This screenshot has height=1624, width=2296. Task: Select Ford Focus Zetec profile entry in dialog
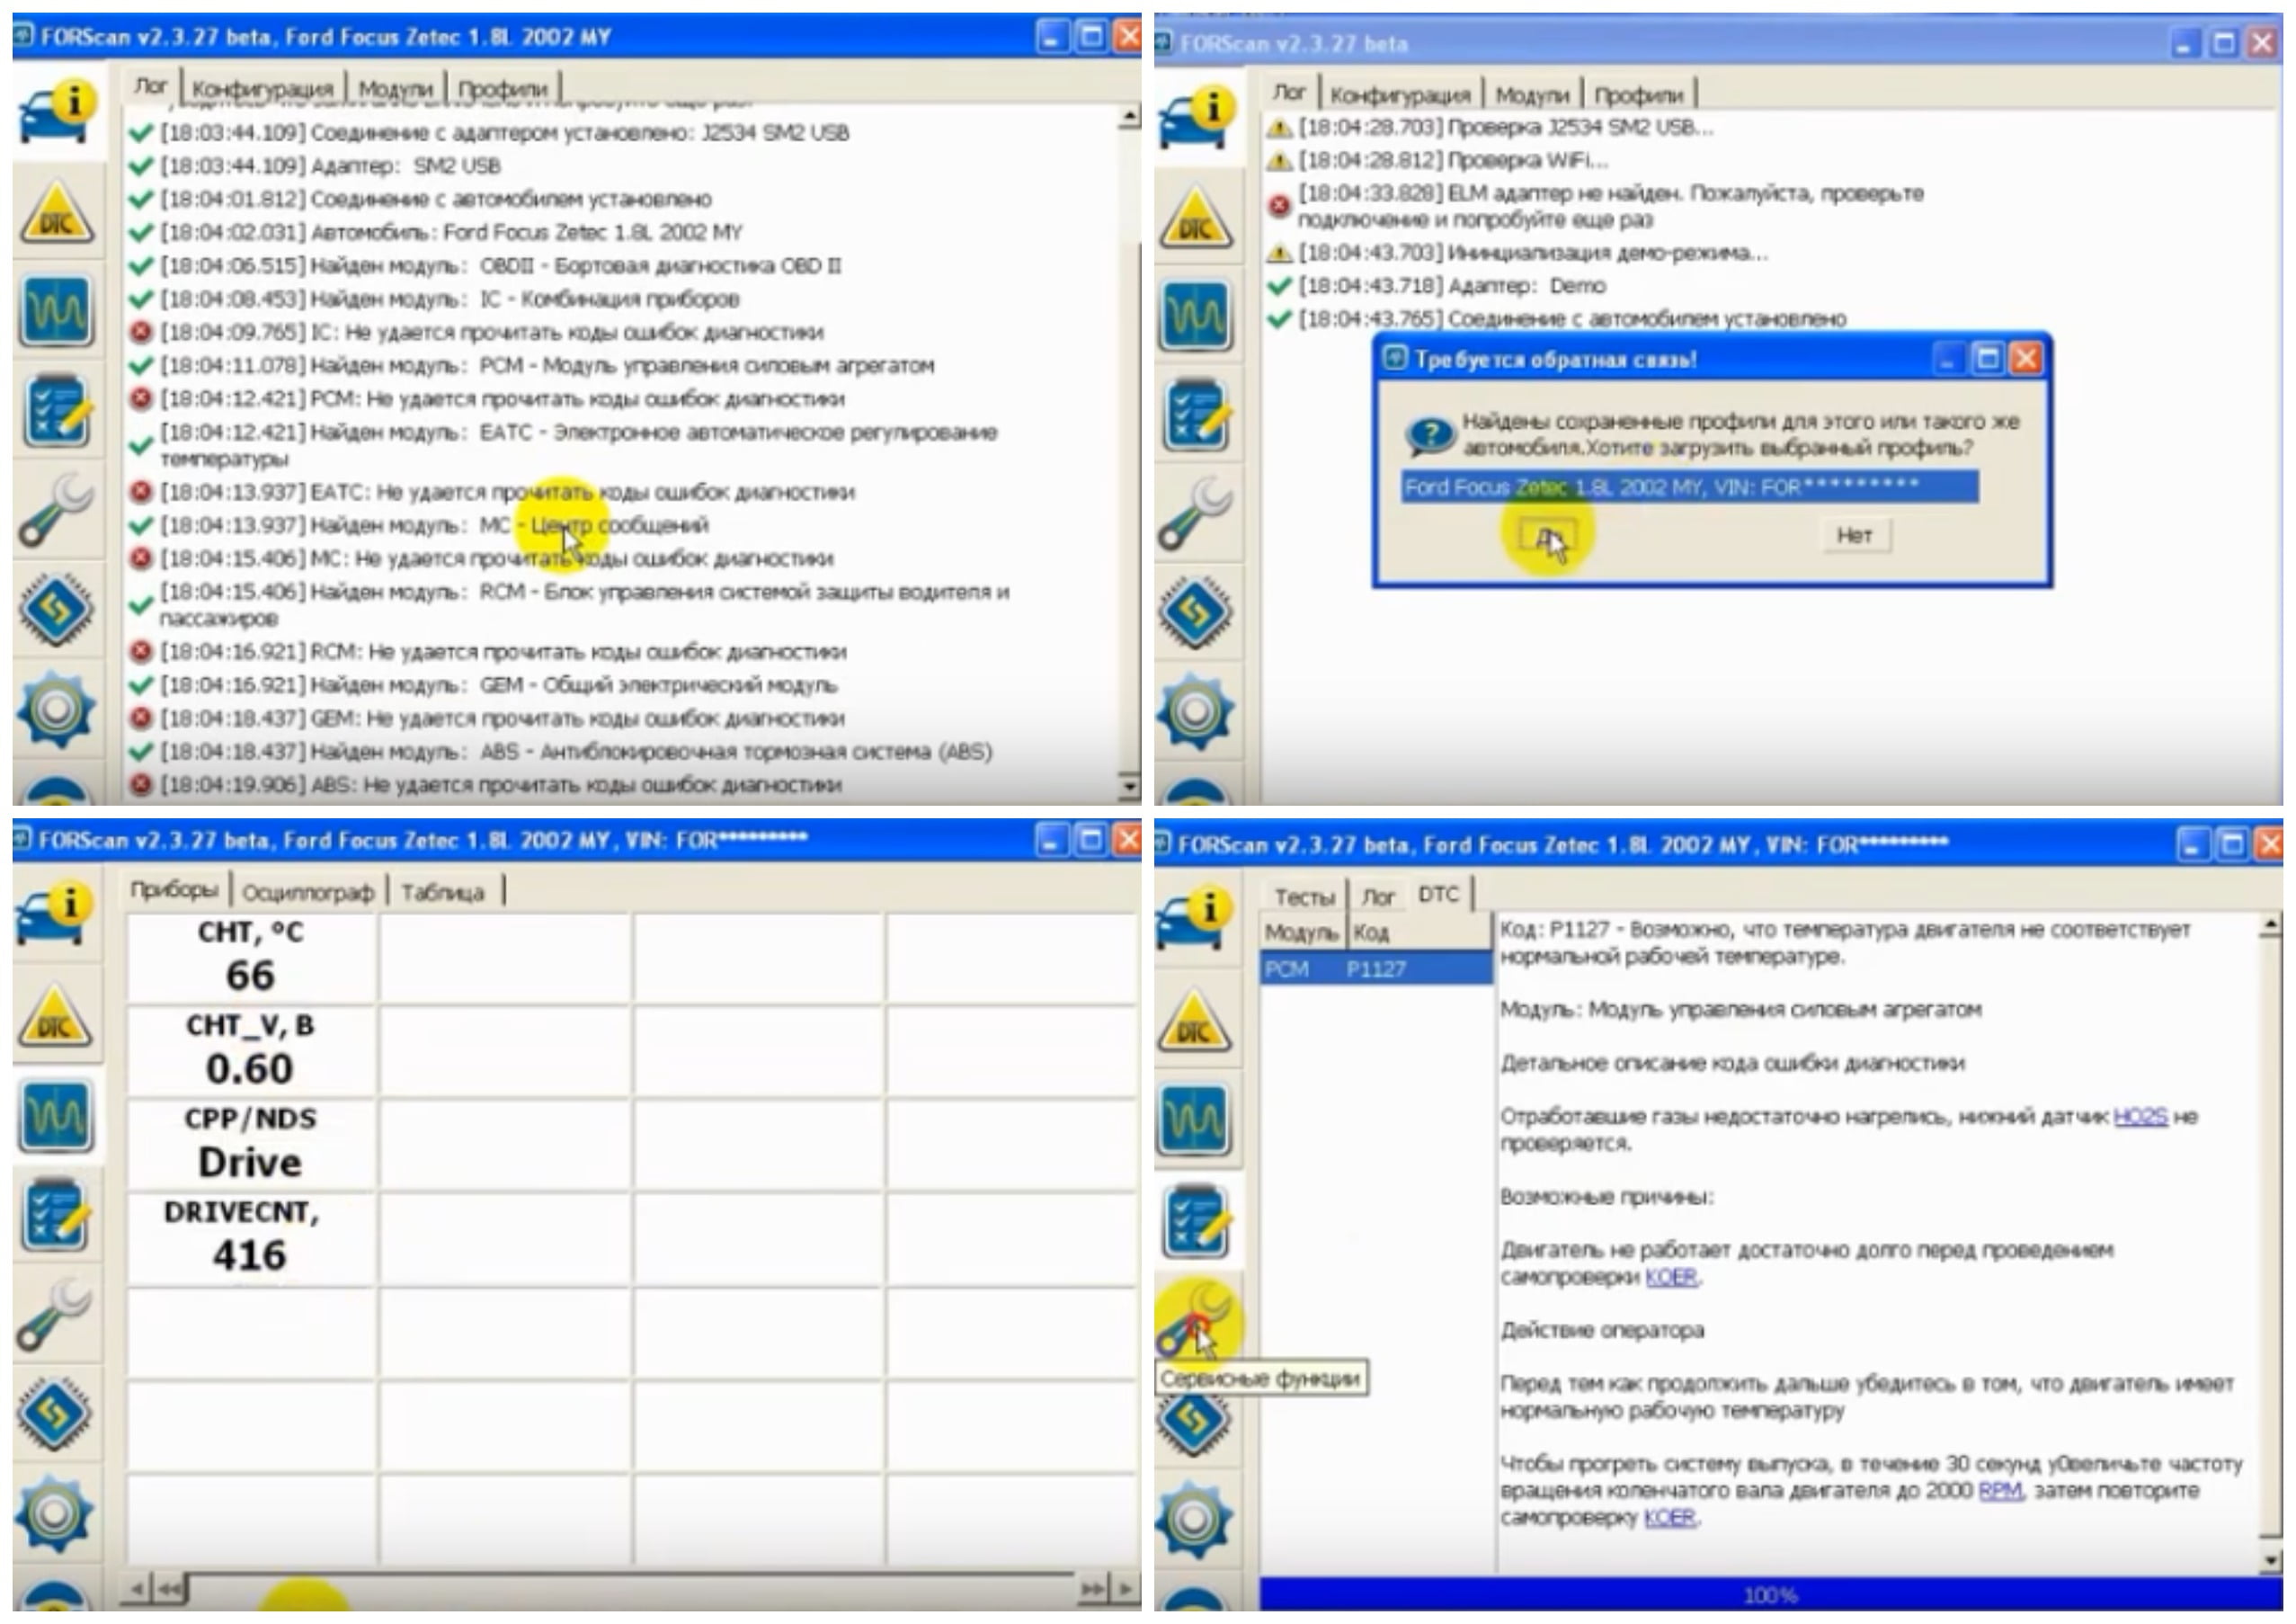tap(1689, 487)
